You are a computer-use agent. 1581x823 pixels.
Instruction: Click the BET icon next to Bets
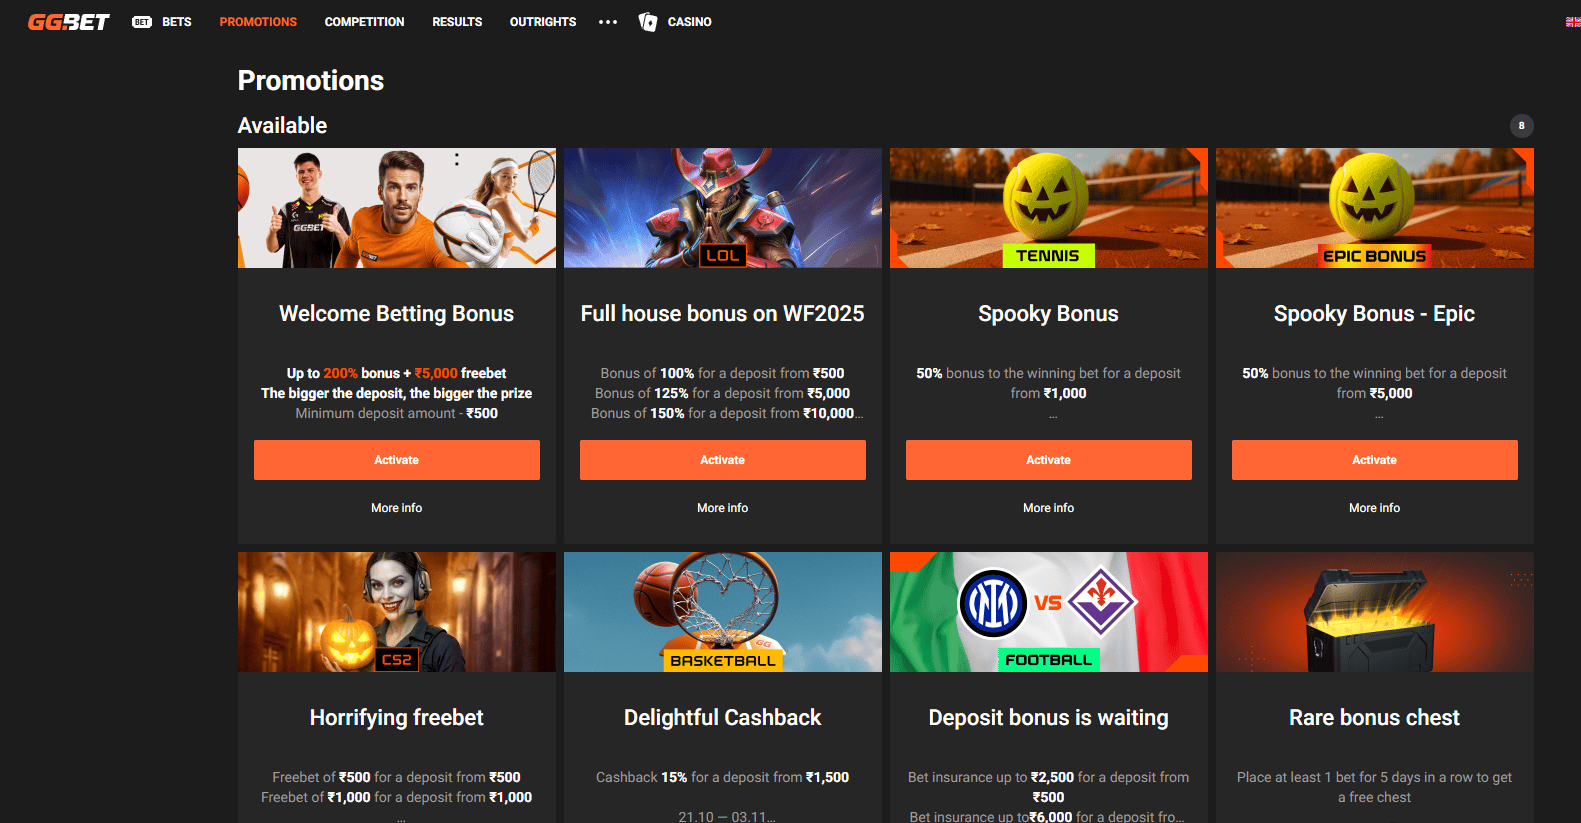tap(142, 22)
